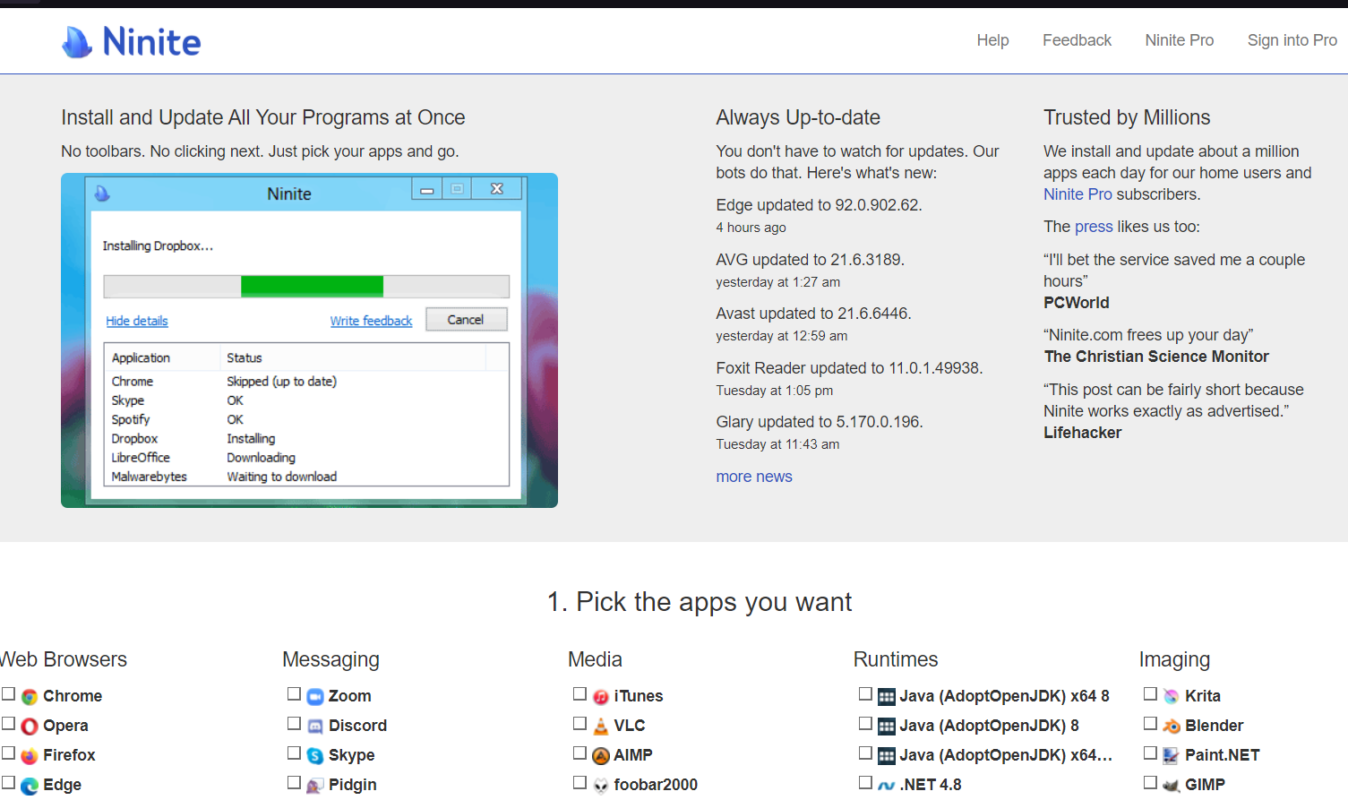This screenshot has width=1348, height=800.
Task: Check the Krita checkbox
Action: point(1150,693)
